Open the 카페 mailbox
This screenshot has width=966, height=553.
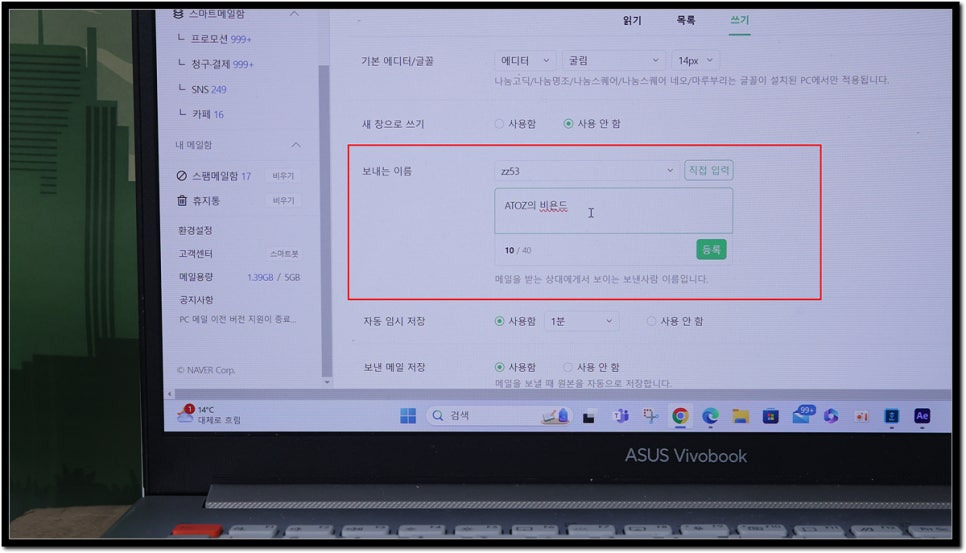click(x=208, y=115)
